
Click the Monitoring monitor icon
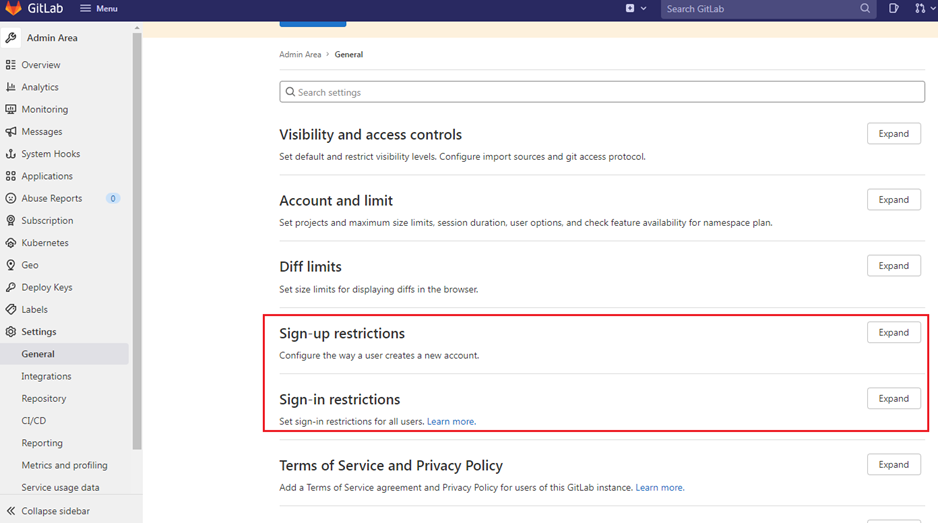click(11, 109)
